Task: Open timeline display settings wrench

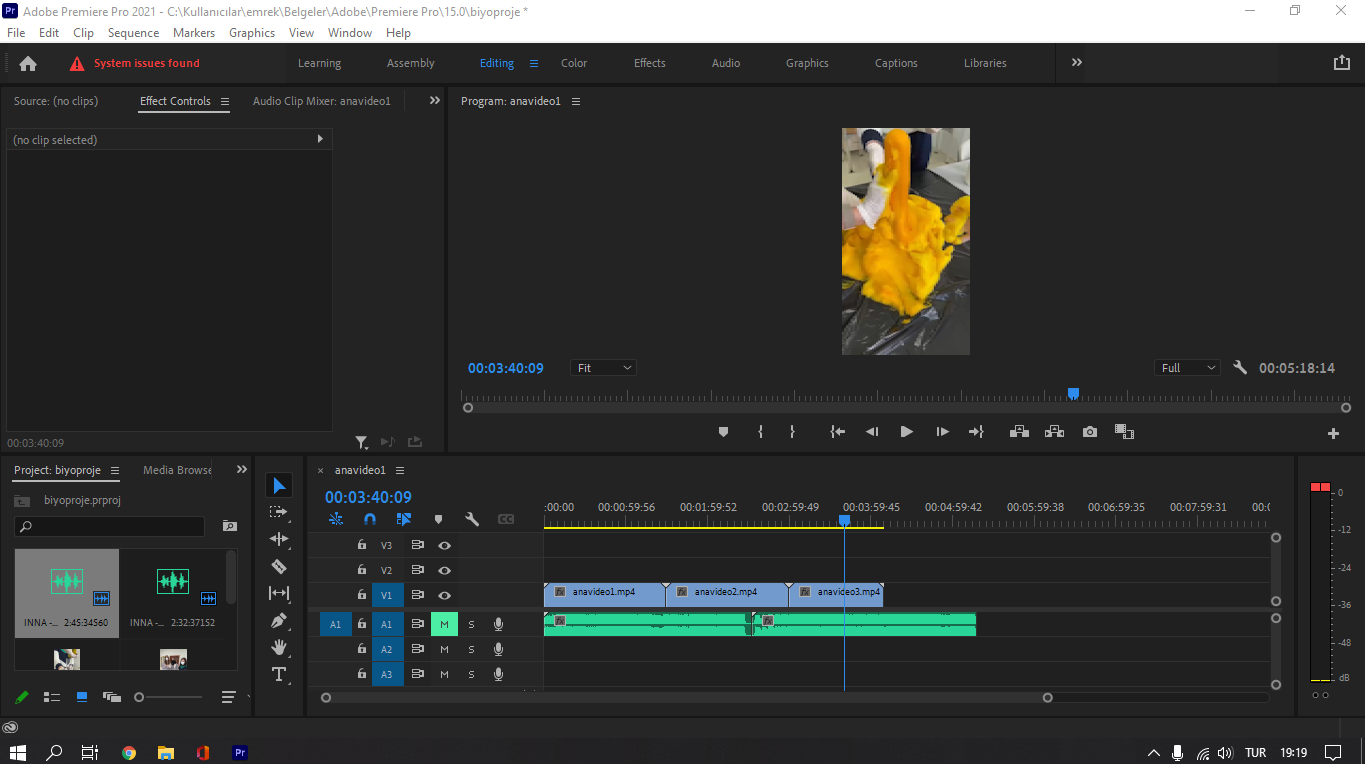Action: coord(472,519)
